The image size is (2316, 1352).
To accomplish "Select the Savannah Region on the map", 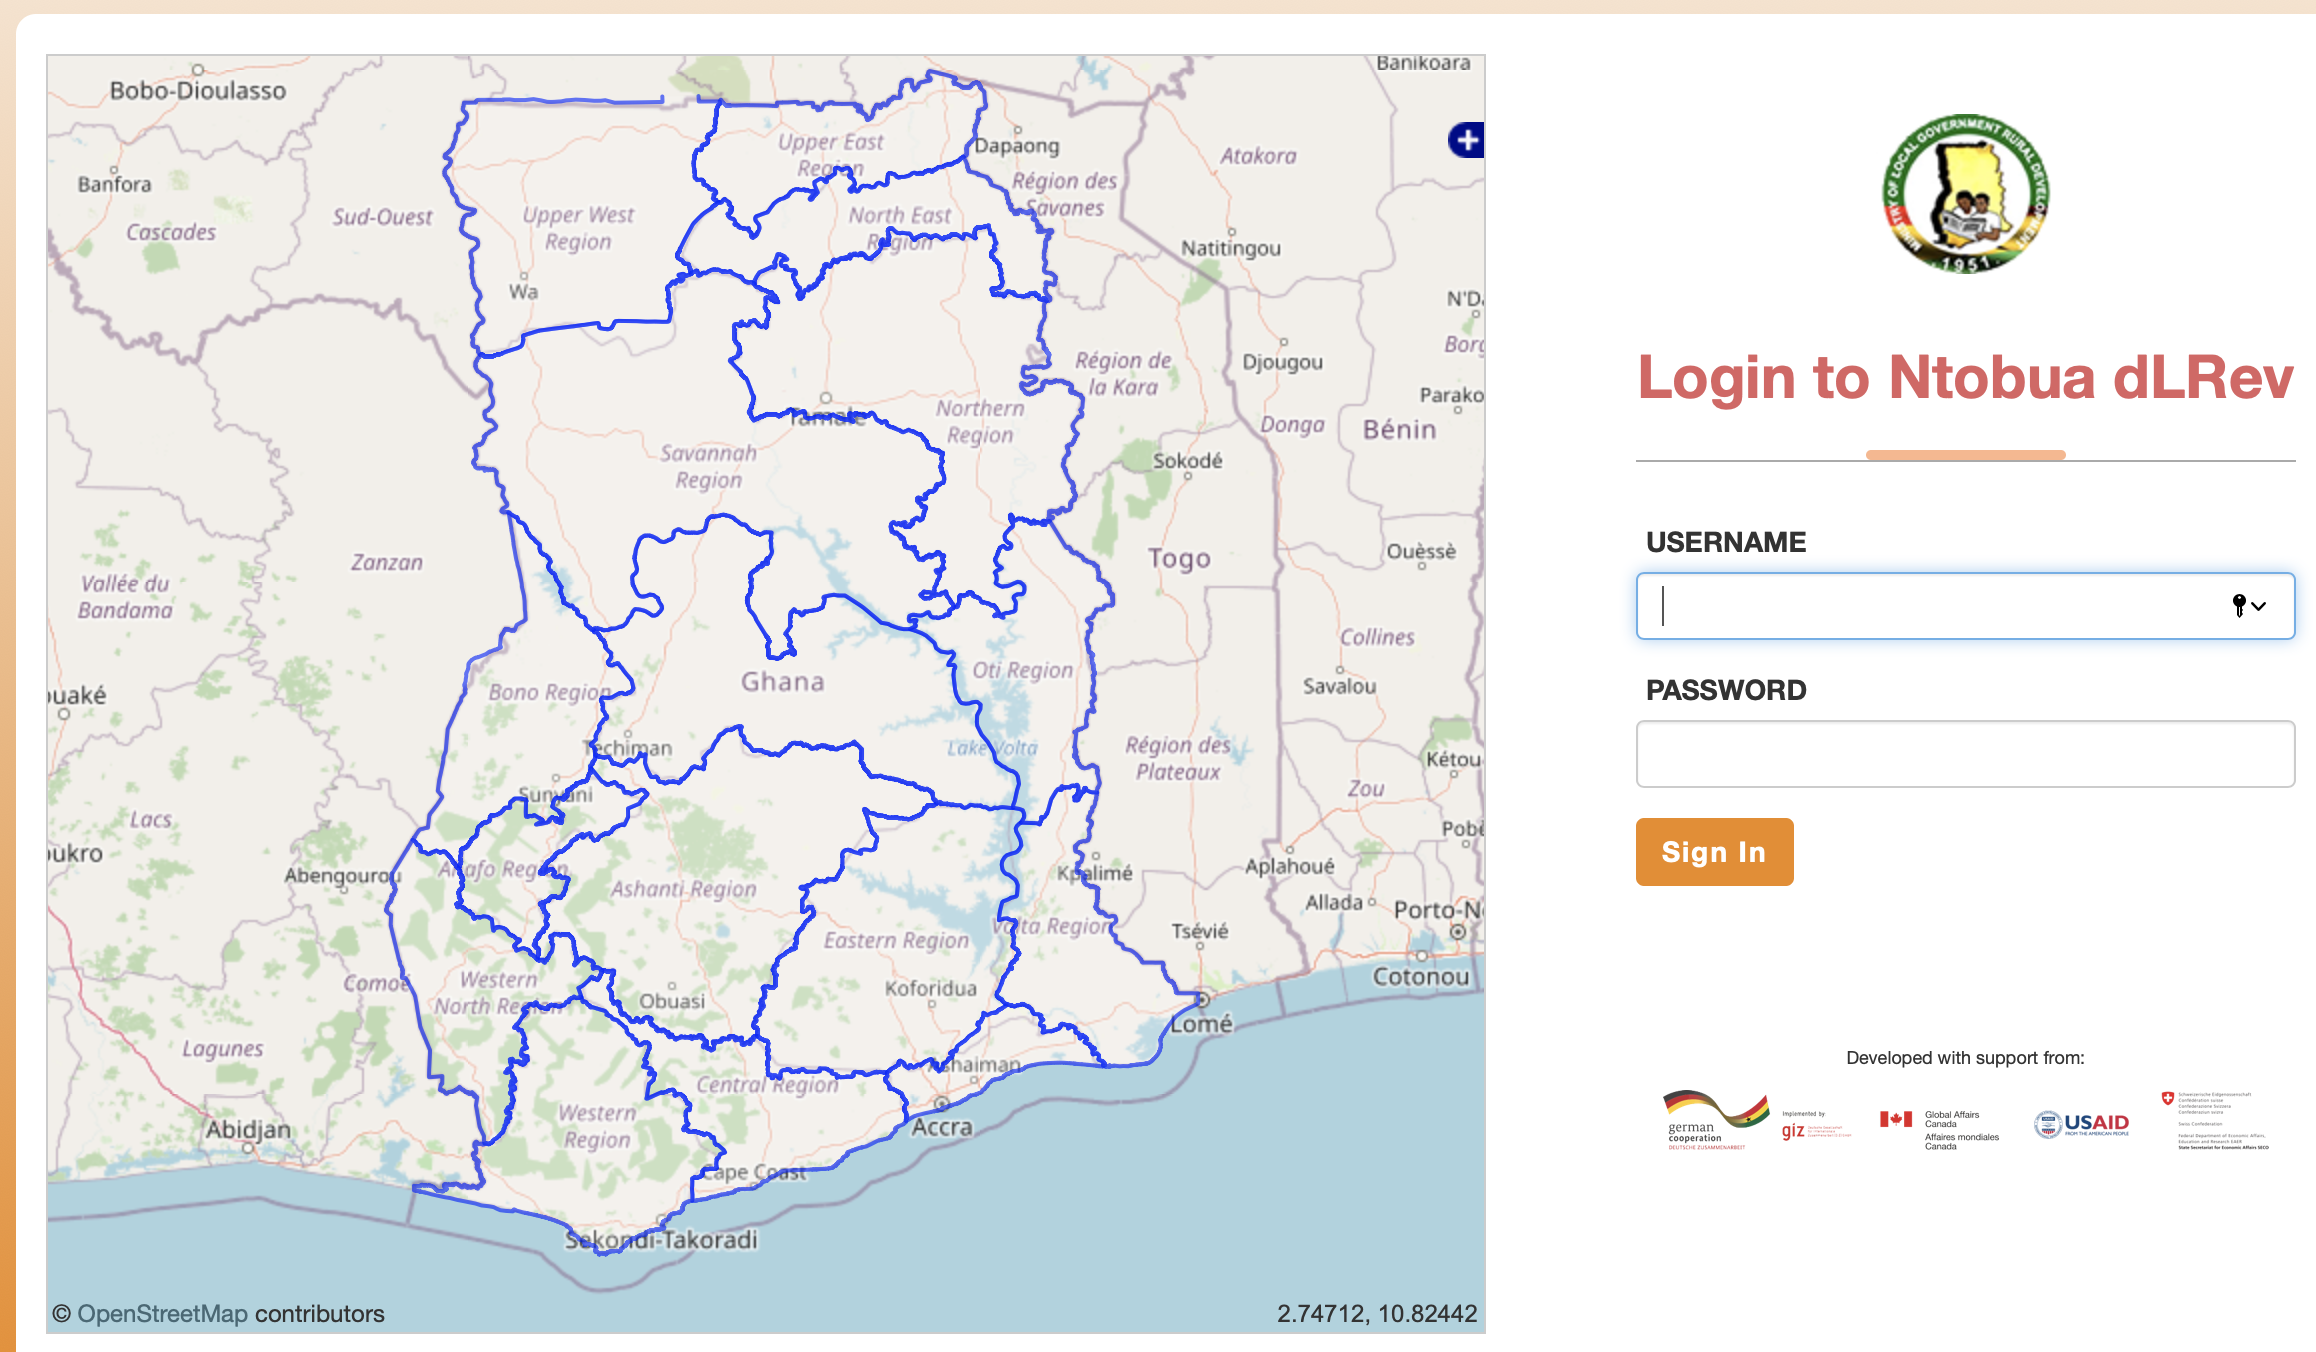I will click(708, 466).
